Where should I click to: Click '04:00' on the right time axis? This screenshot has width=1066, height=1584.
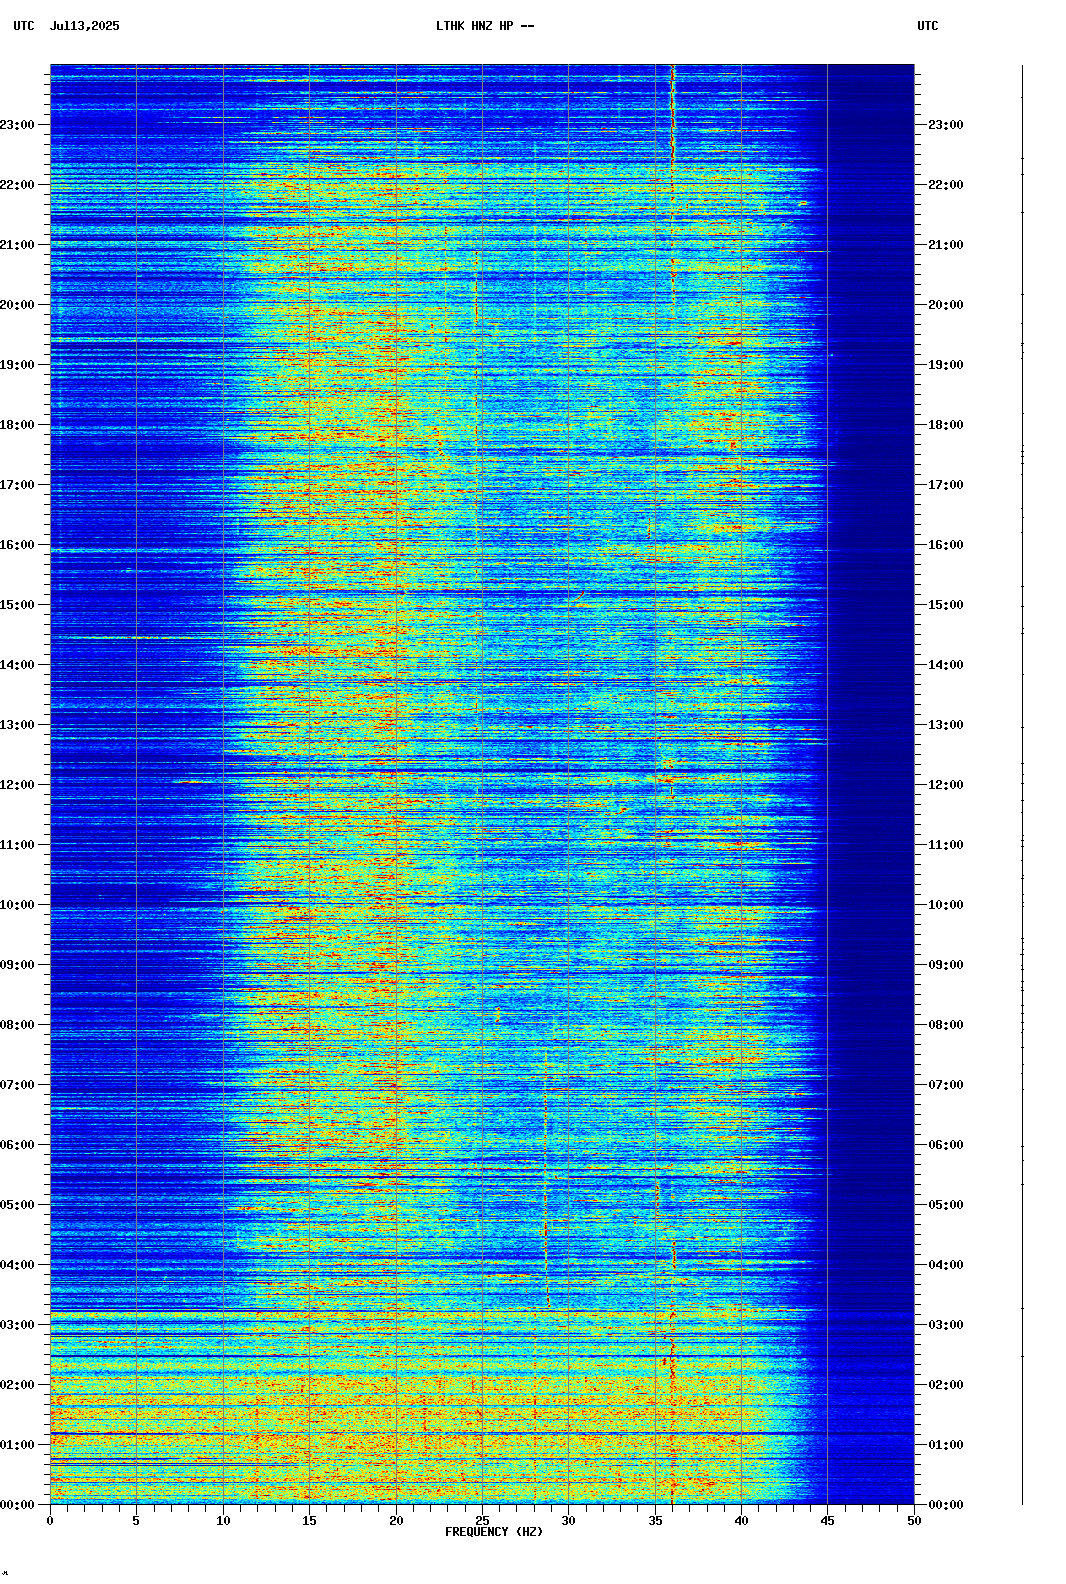click(946, 1265)
